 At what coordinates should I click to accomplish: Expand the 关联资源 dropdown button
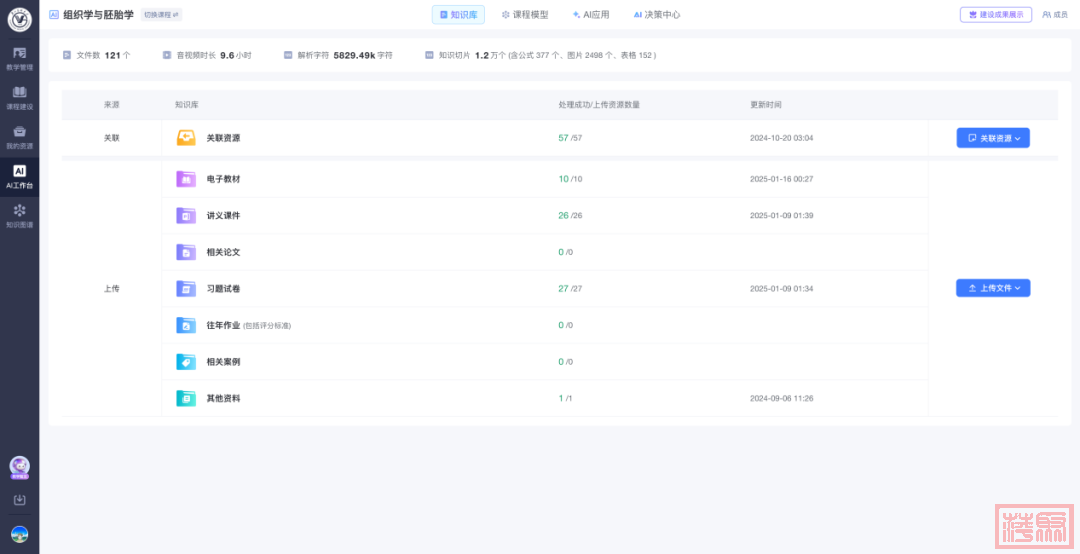pos(992,138)
